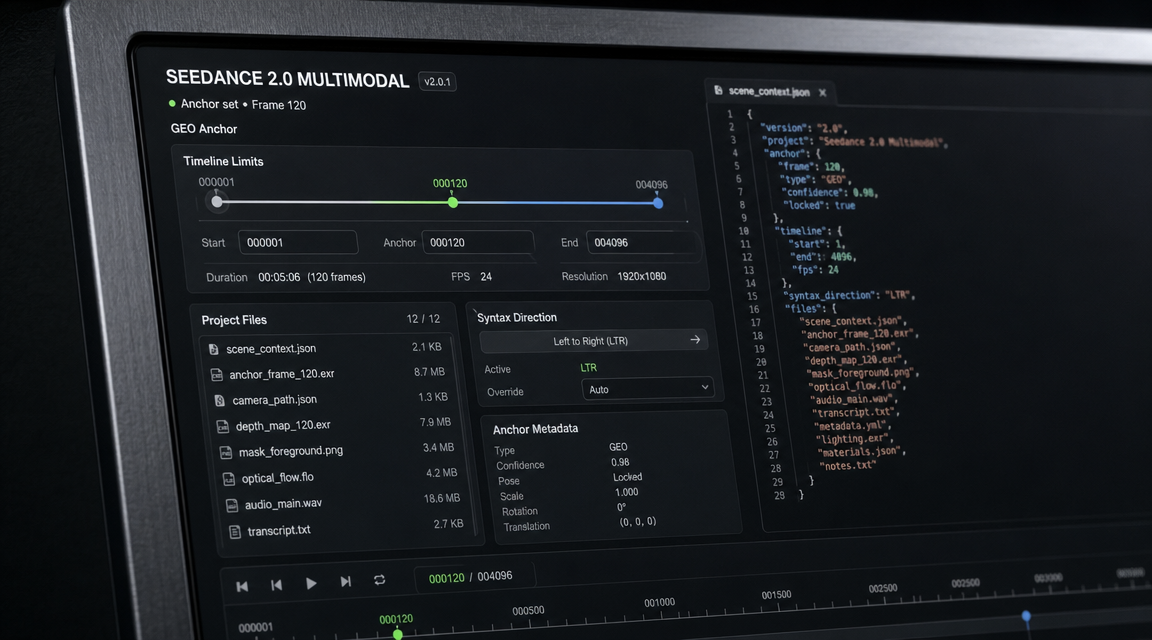Focus the End frame input field
This screenshot has height=640, width=1152.
641,242
